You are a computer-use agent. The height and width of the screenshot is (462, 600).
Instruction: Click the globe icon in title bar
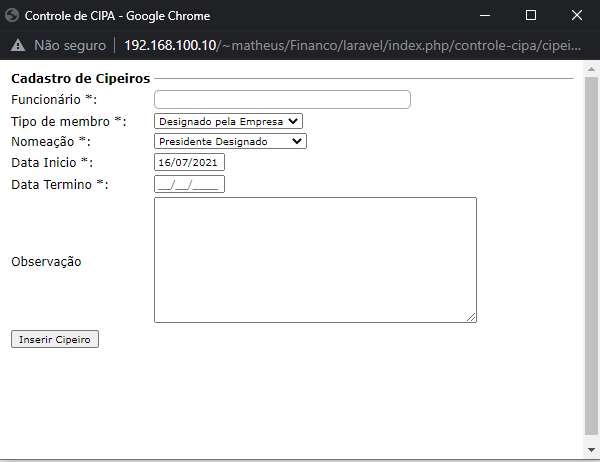pos(13,15)
